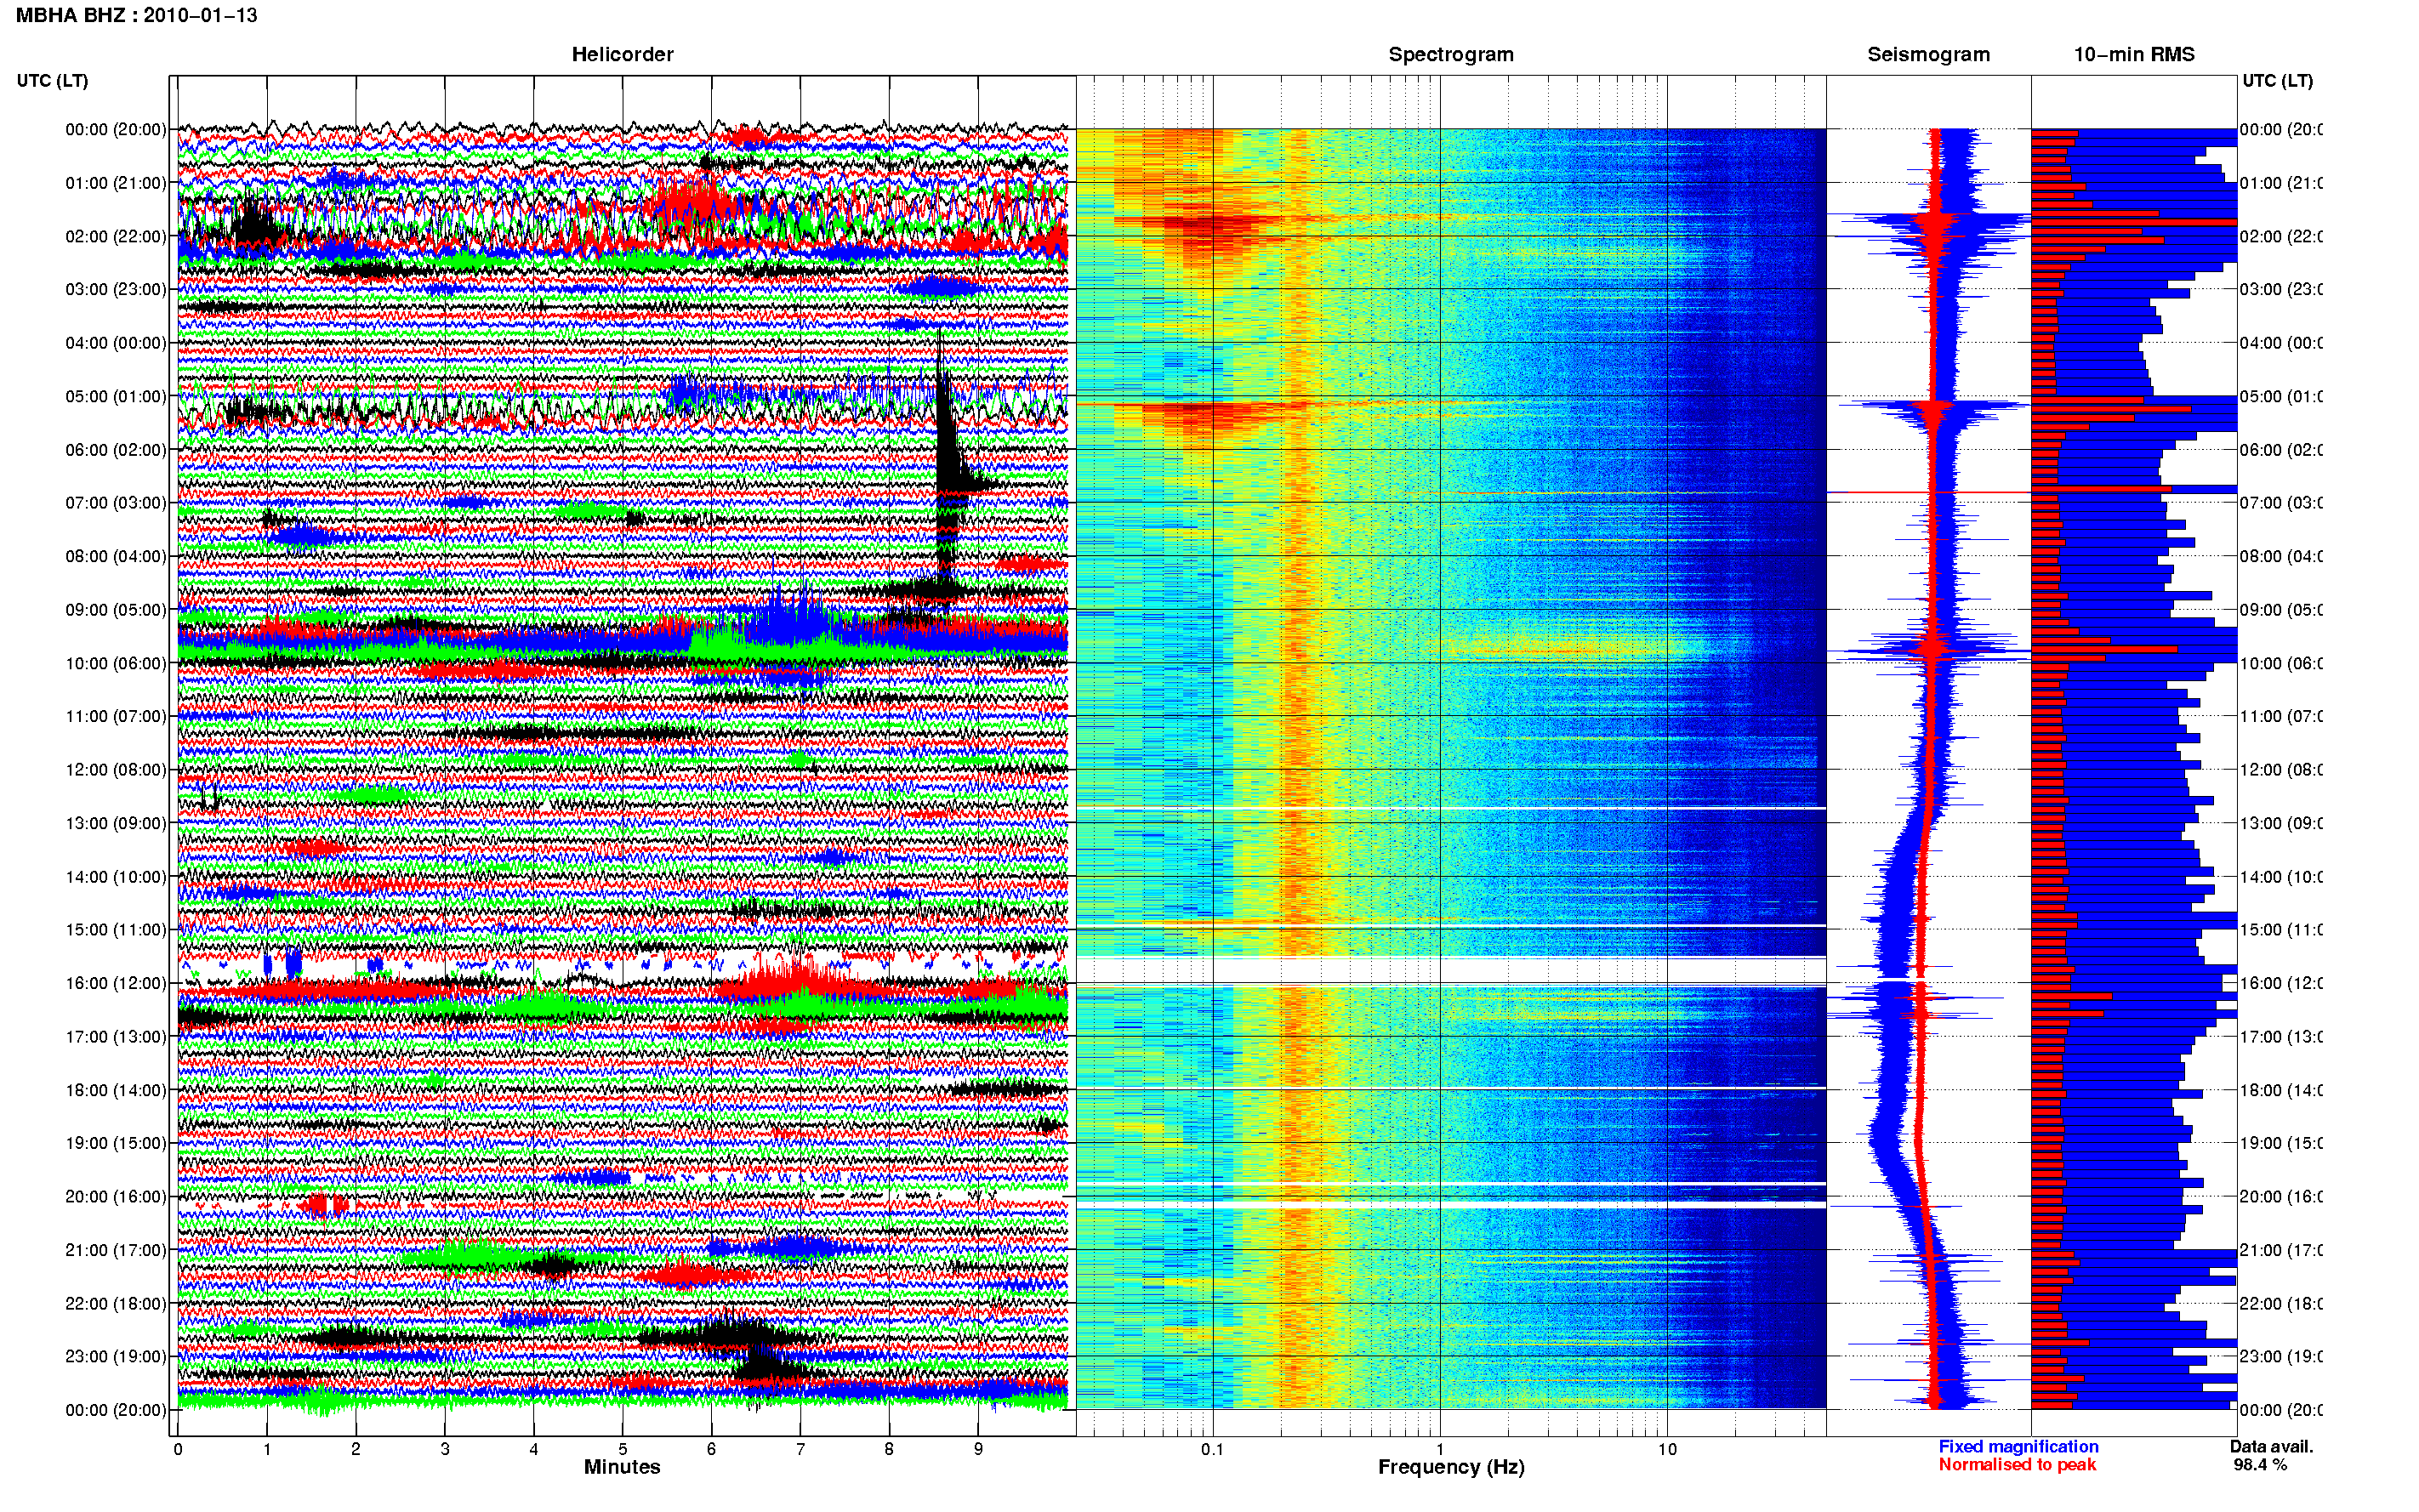
Task: Click the 'Normalised to peak' legend text
Action: pos(2017,1464)
